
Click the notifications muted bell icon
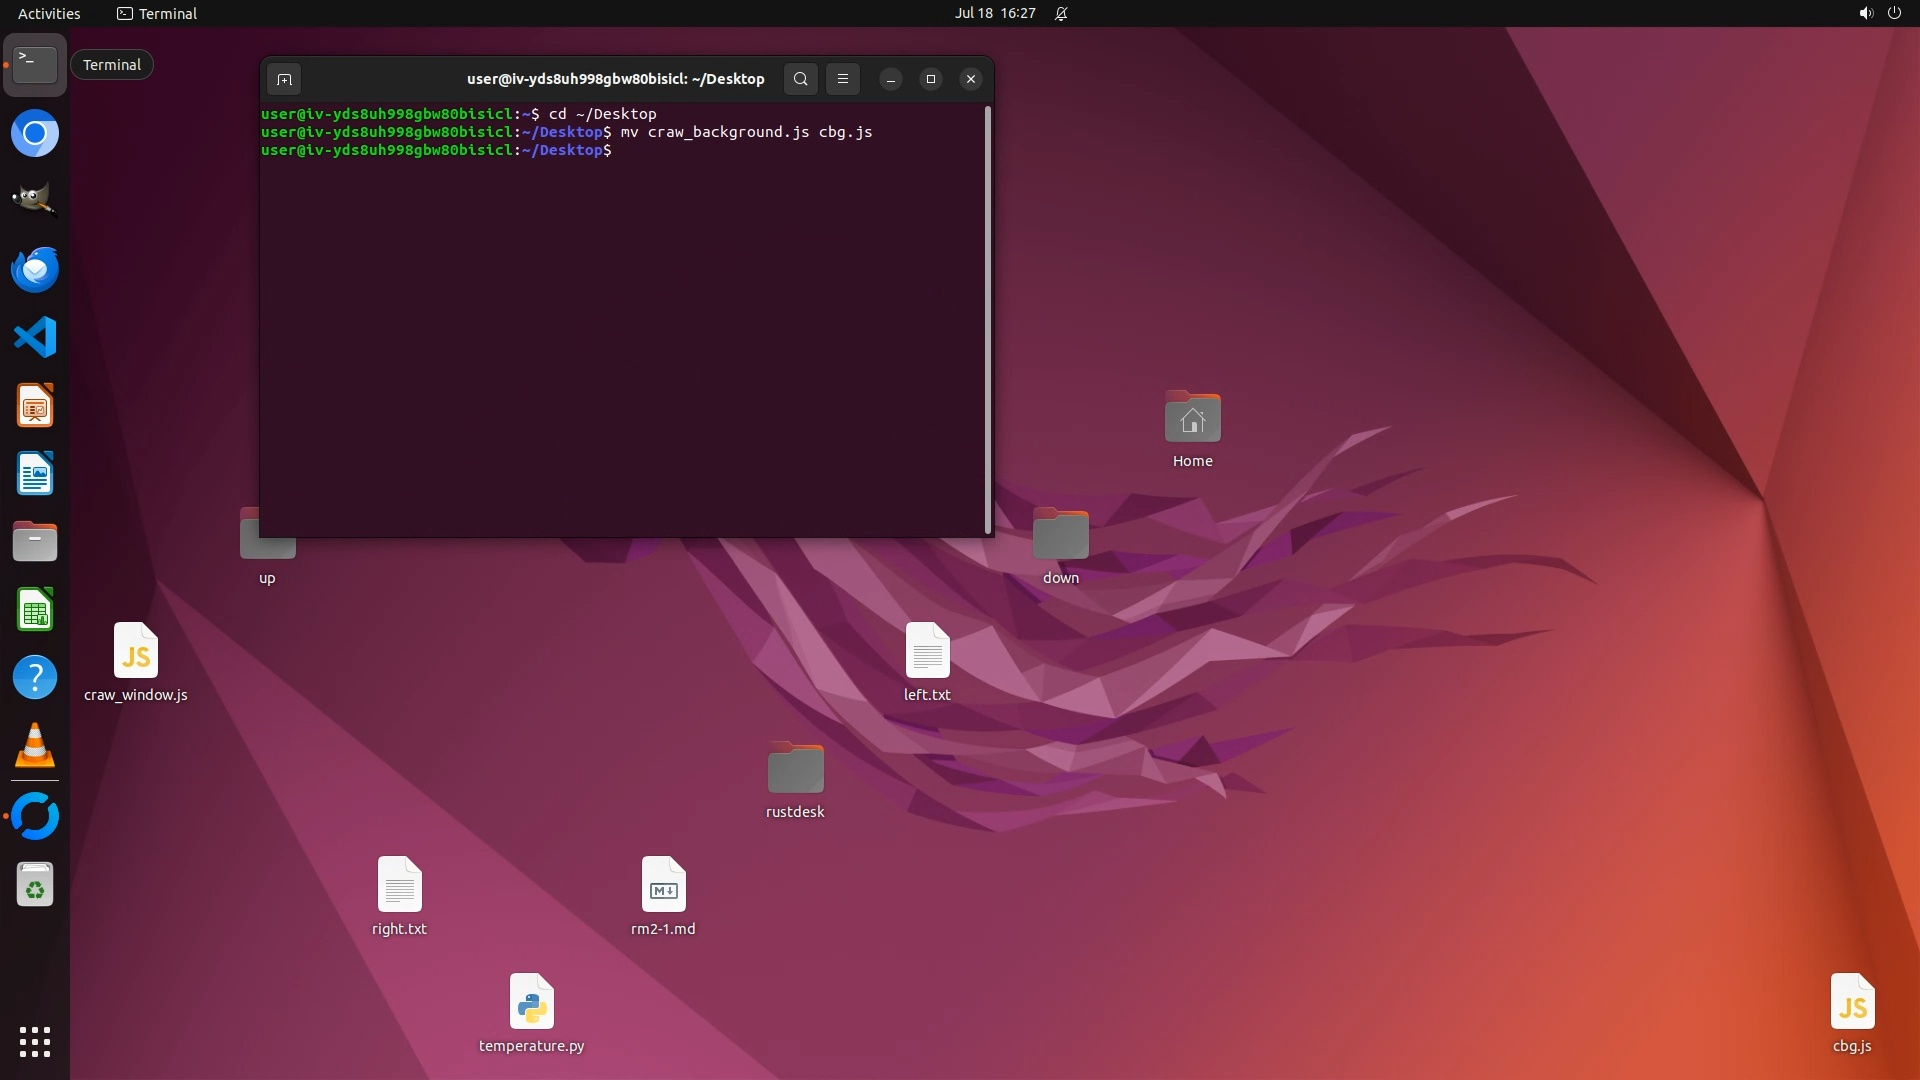1062,13
